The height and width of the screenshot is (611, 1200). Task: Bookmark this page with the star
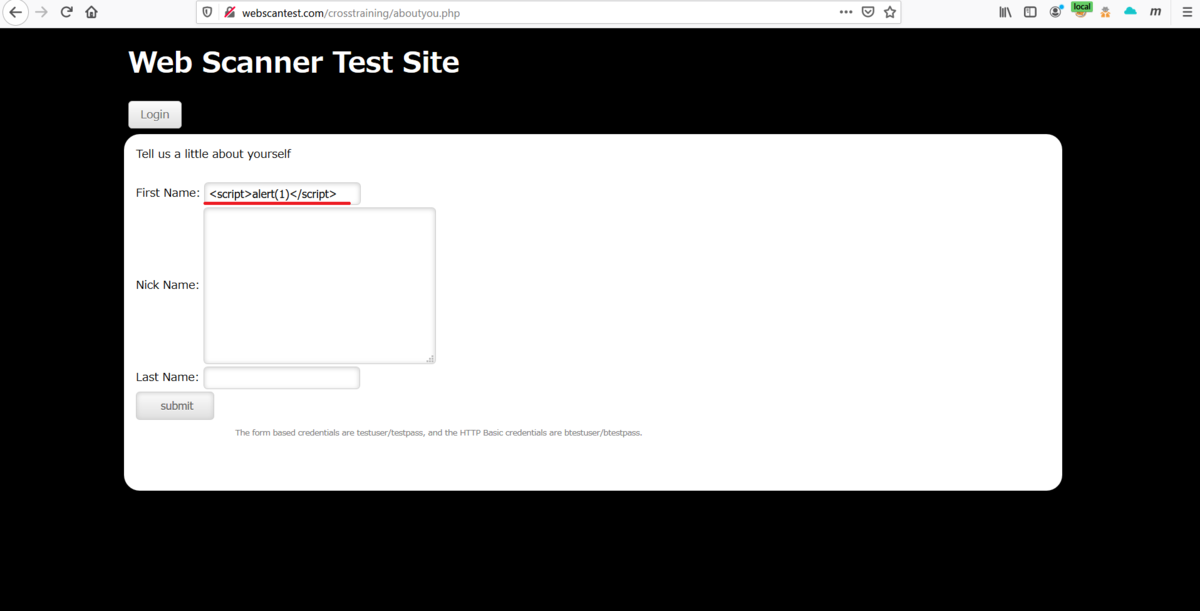point(890,12)
